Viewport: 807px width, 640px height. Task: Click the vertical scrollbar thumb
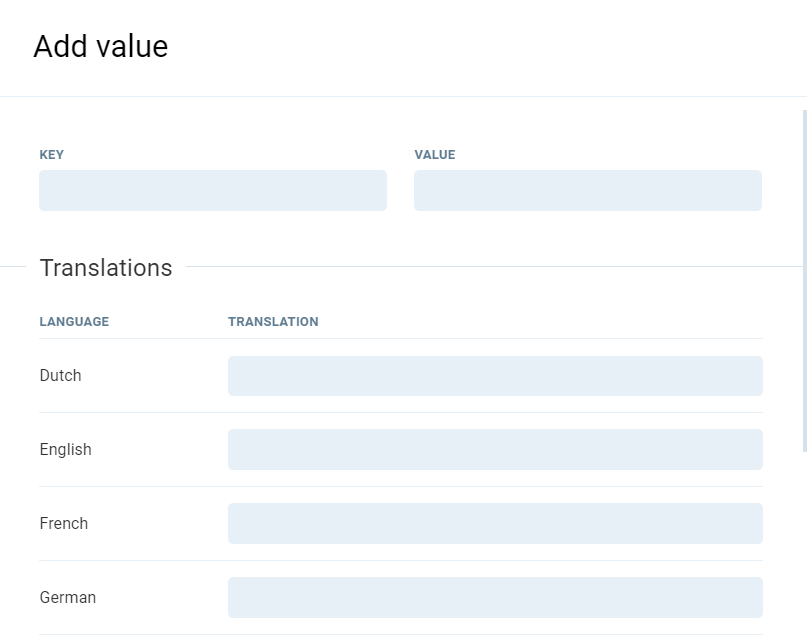click(x=804, y=270)
